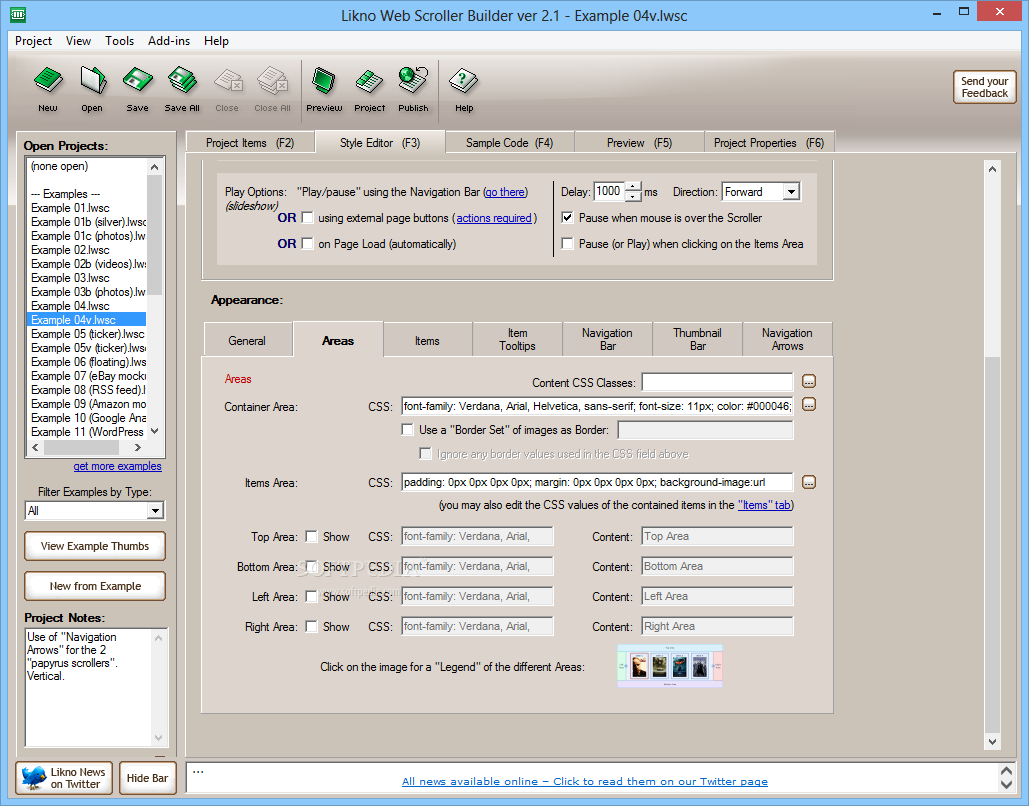Select the Items appearance tab
The image size is (1029, 806).
click(x=427, y=341)
